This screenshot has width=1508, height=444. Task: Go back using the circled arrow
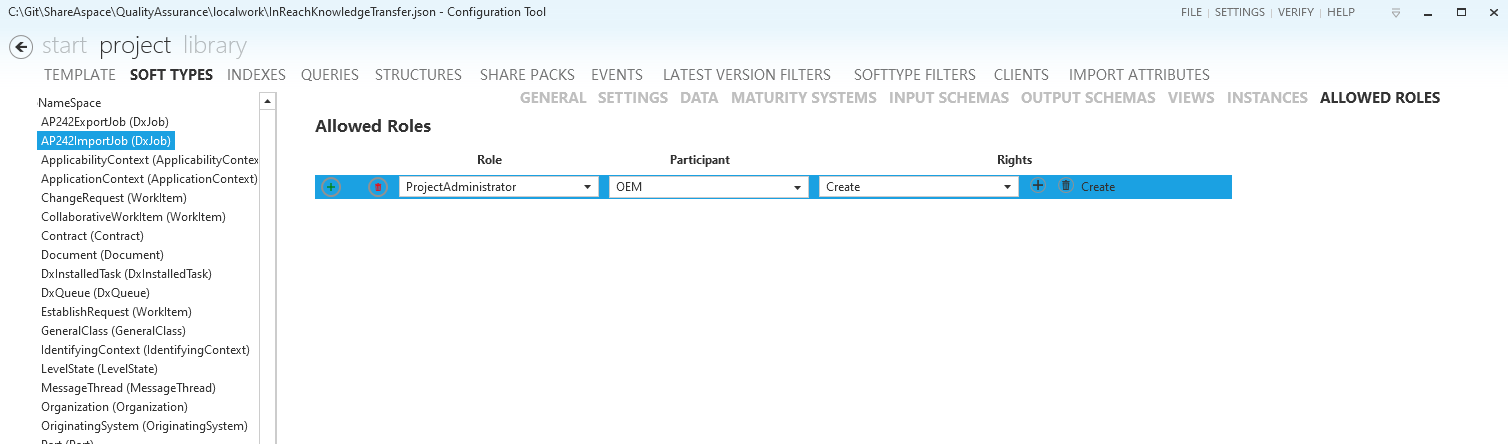[21, 47]
